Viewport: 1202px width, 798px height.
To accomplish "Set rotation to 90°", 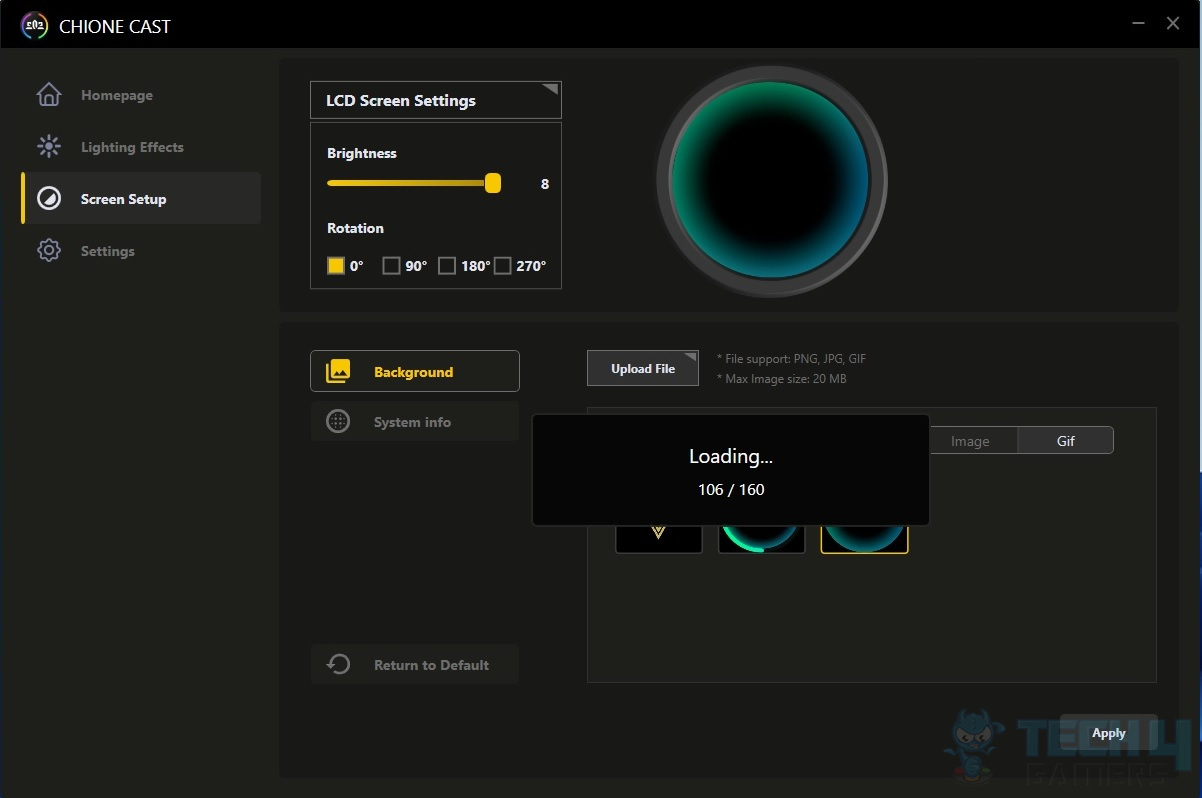I will pos(391,266).
